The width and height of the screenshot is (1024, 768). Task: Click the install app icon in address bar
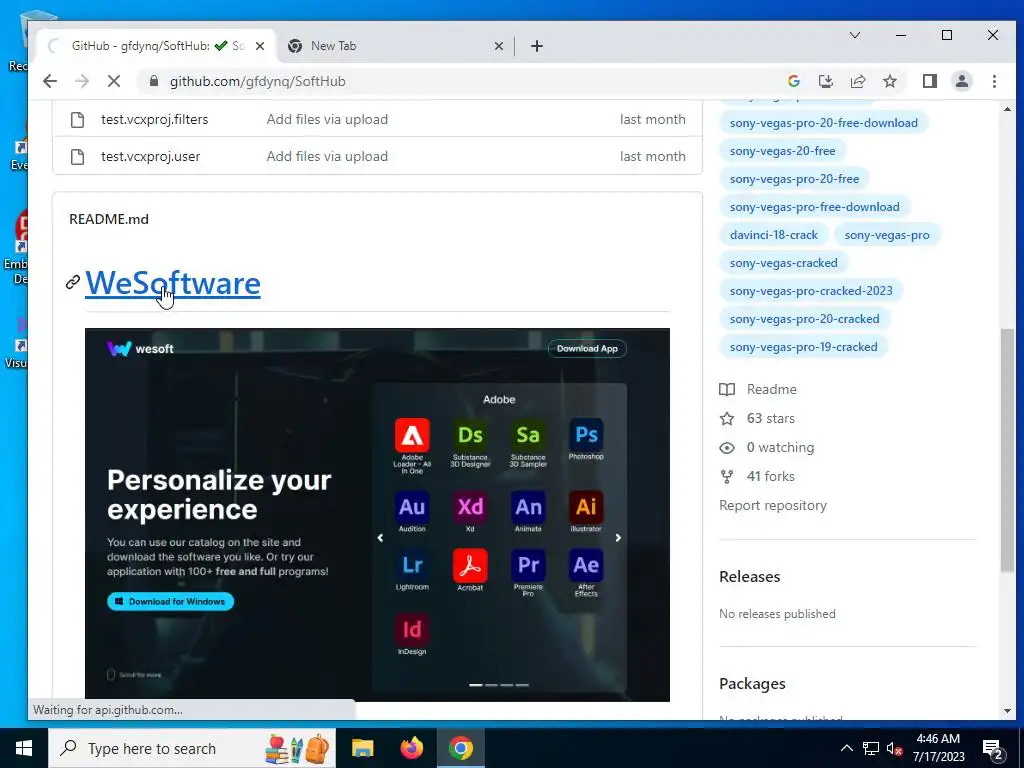coord(825,81)
